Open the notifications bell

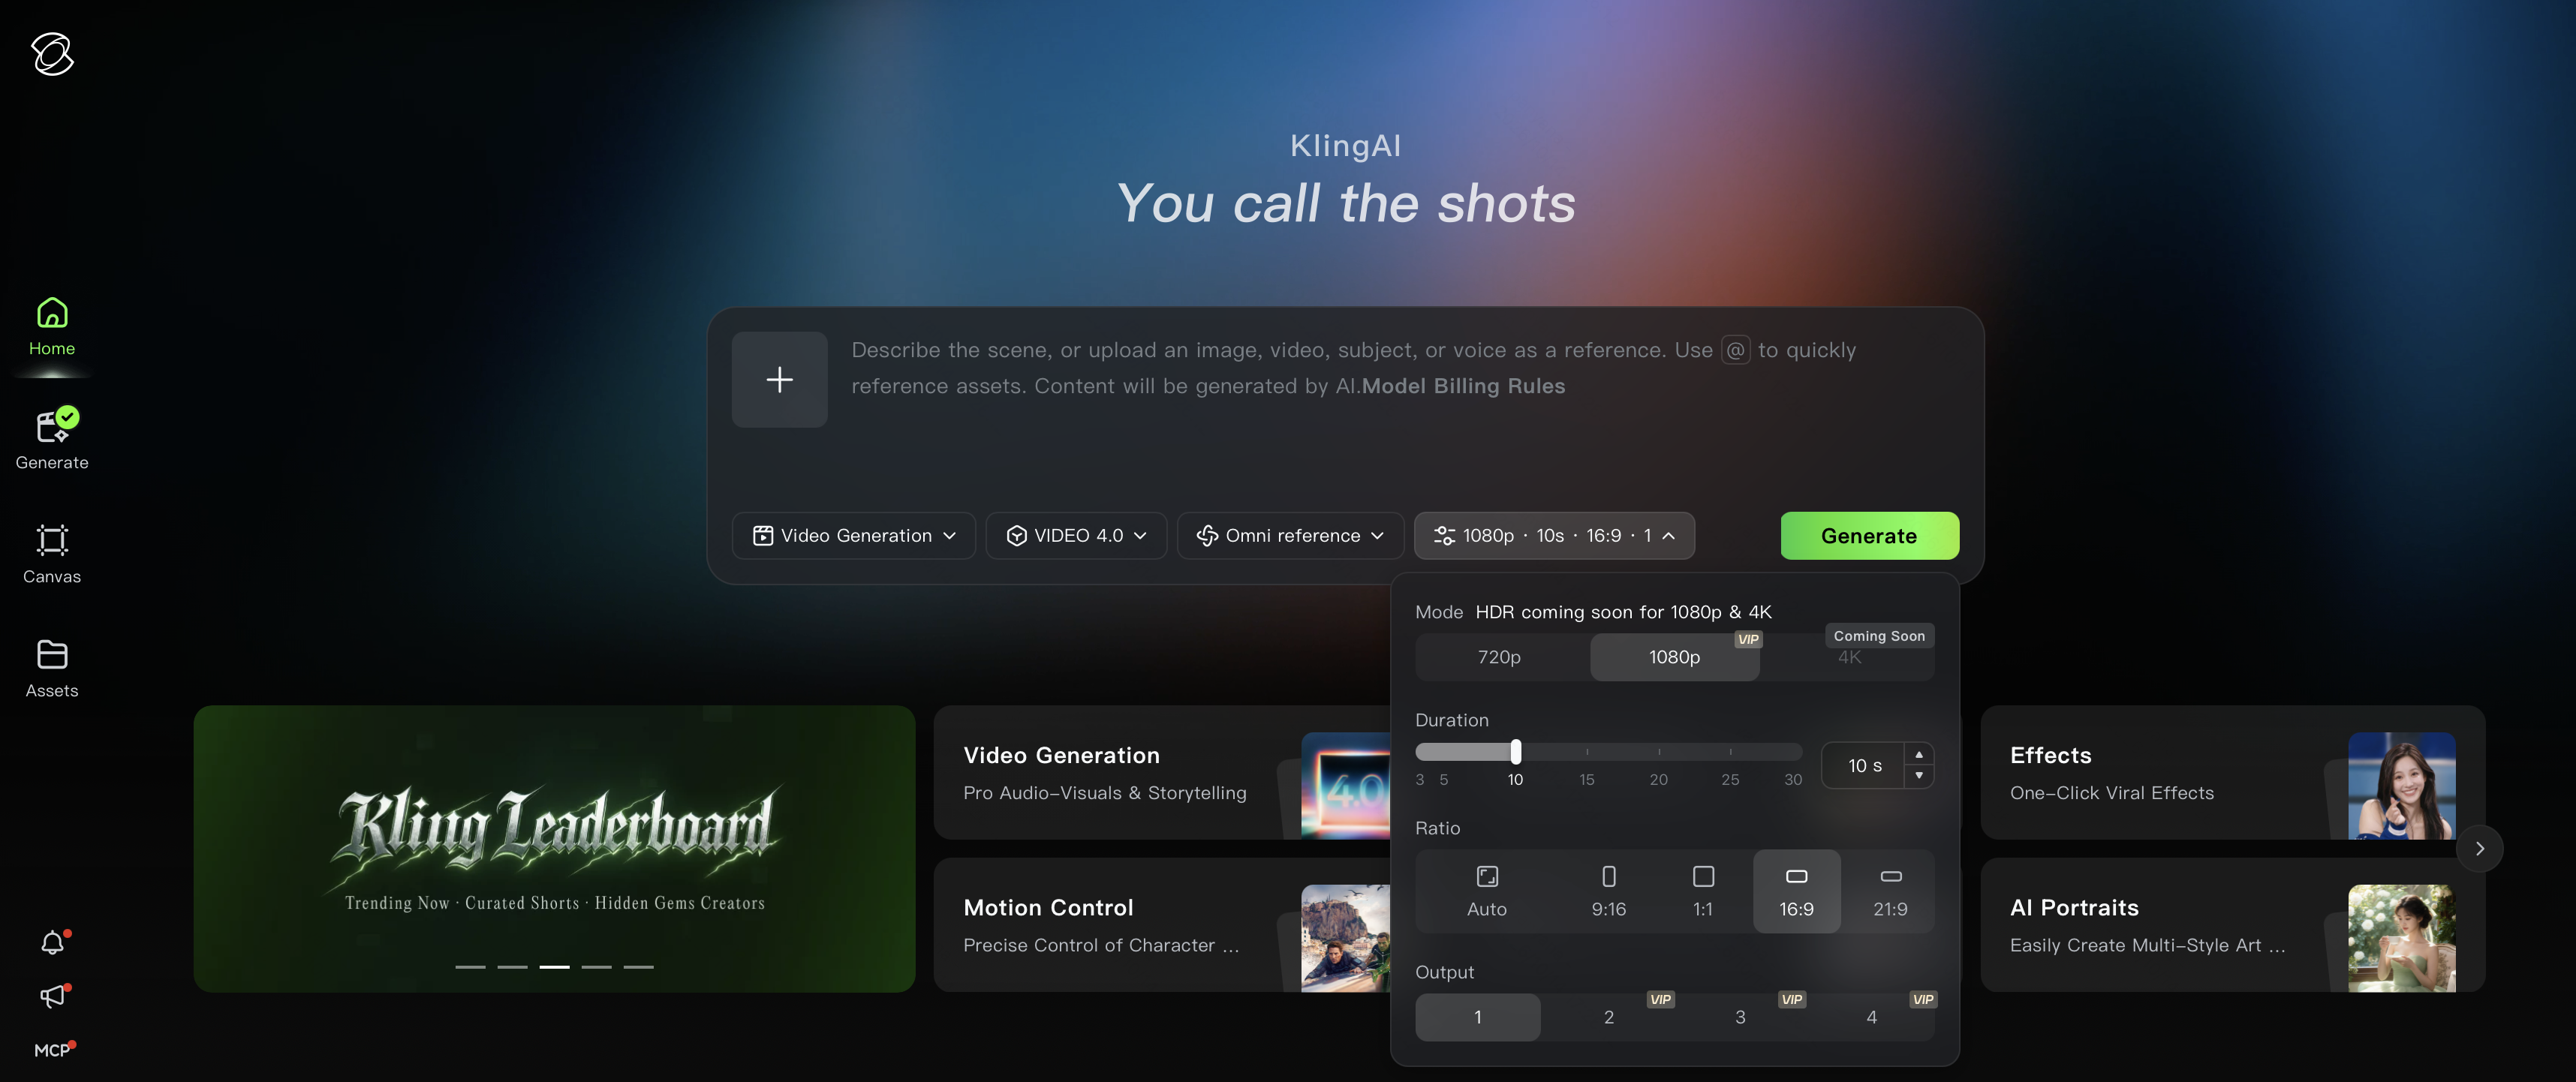click(x=53, y=942)
